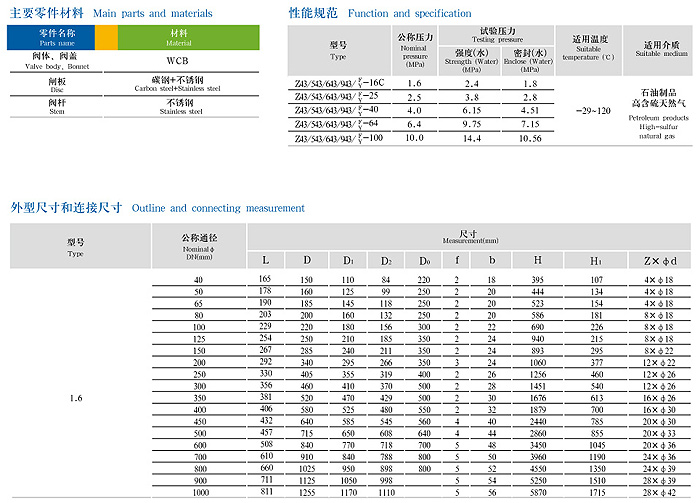
Task: Select the 碳钢+不锈钢 material cell
Action: [178, 83]
